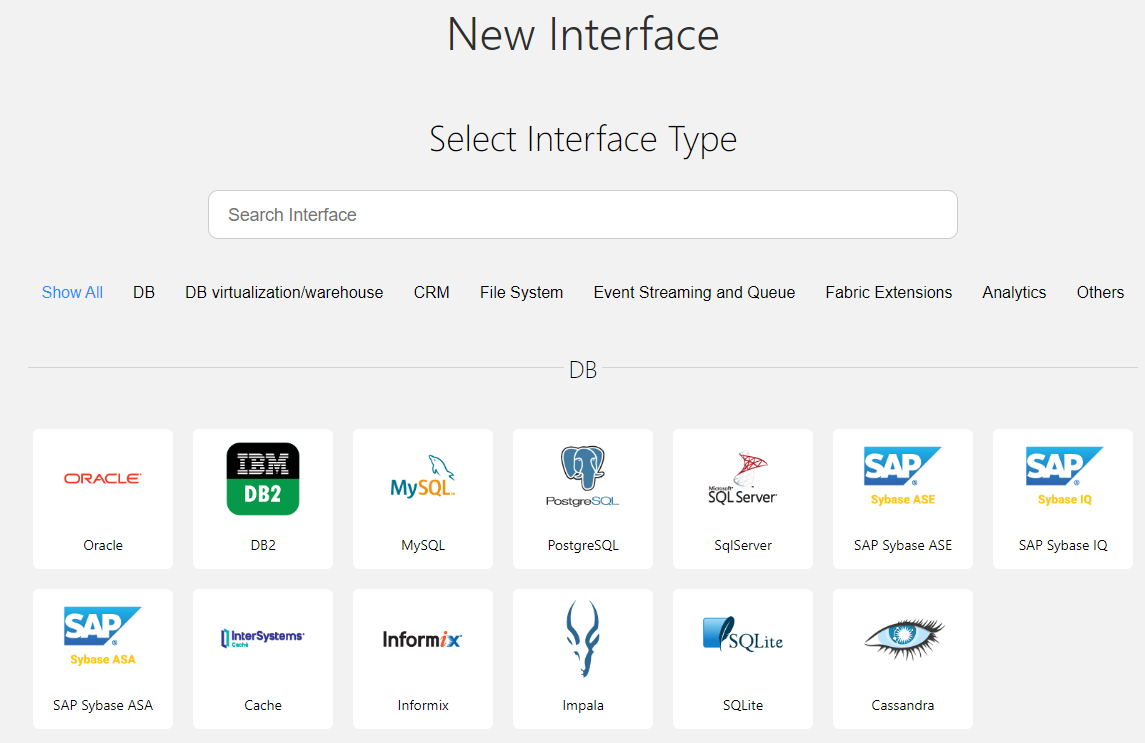1145x743 pixels.
Task: Click the Impala antelope icon
Action: coord(583,639)
